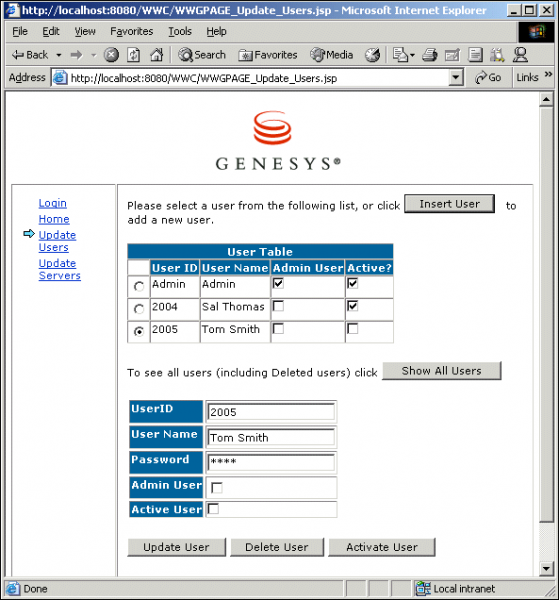Image resolution: width=559 pixels, height=600 pixels.
Task: Click the Refresh page icon
Action: (x=134, y=55)
